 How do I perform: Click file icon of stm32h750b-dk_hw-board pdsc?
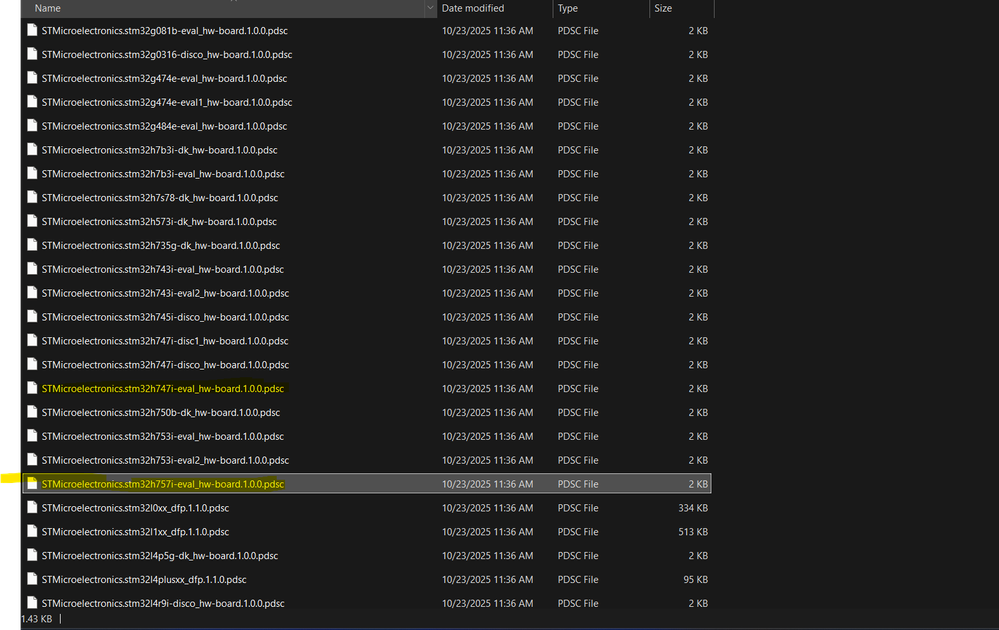[x=32, y=412]
